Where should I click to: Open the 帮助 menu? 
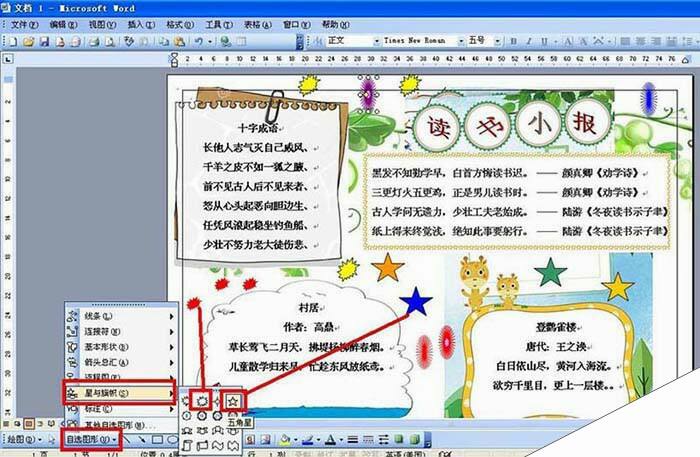pos(336,24)
